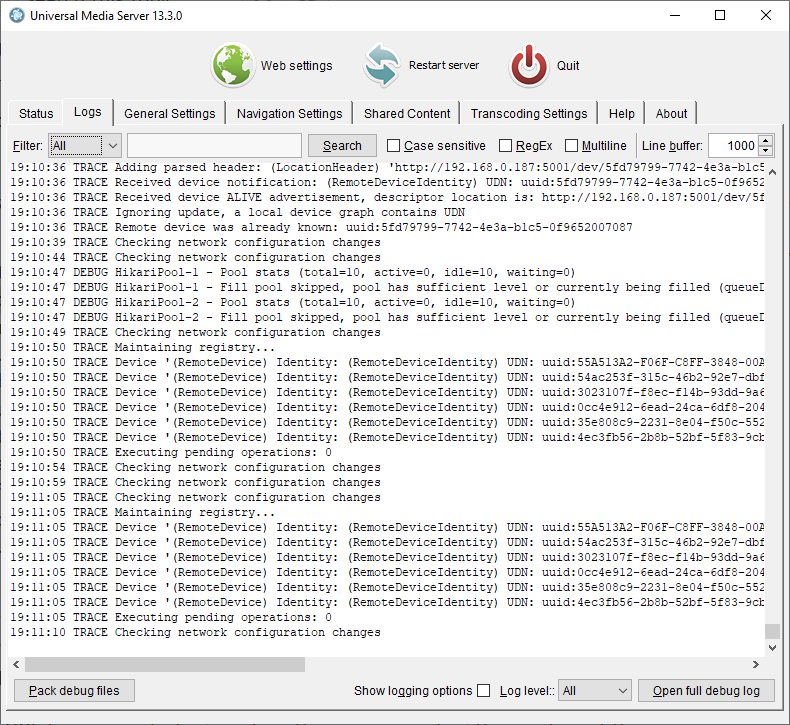Enable the RegEx checkbox

pos(505,146)
